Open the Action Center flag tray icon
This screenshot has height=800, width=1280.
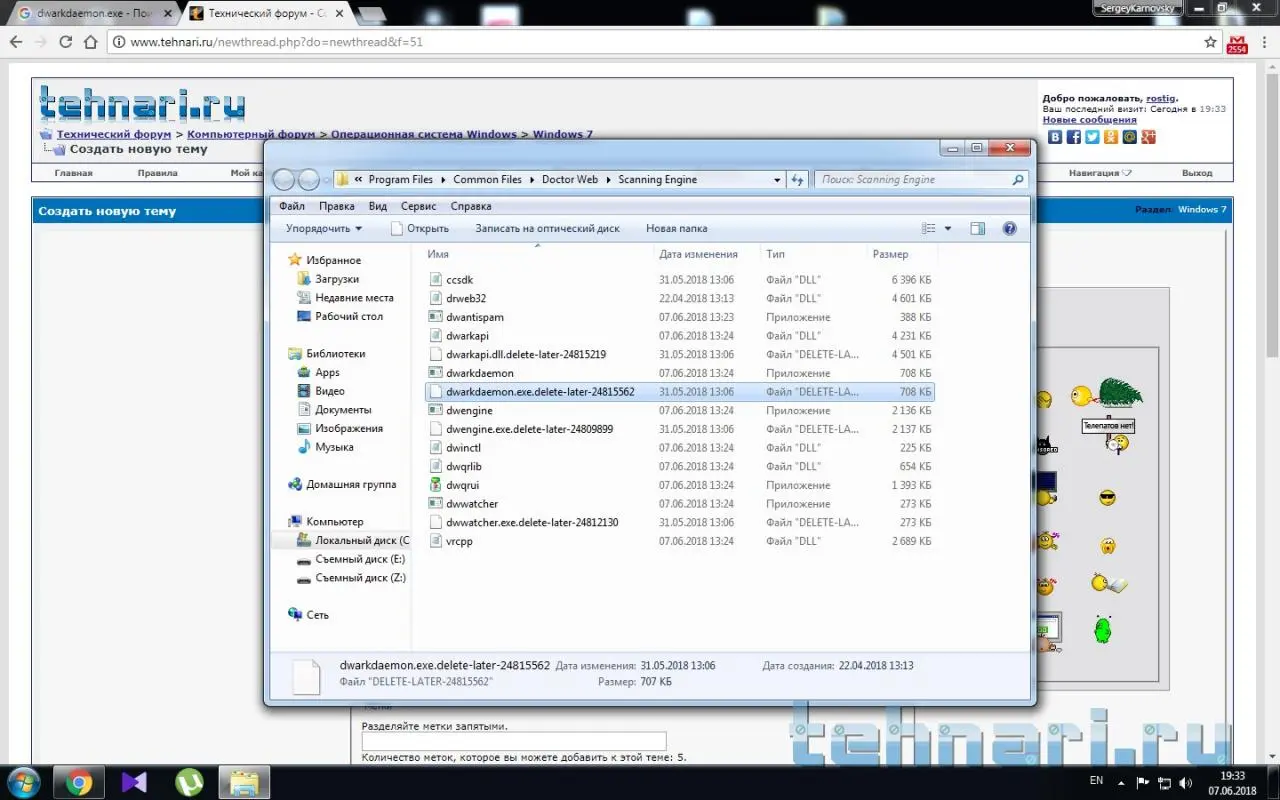tap(1142, 781)
